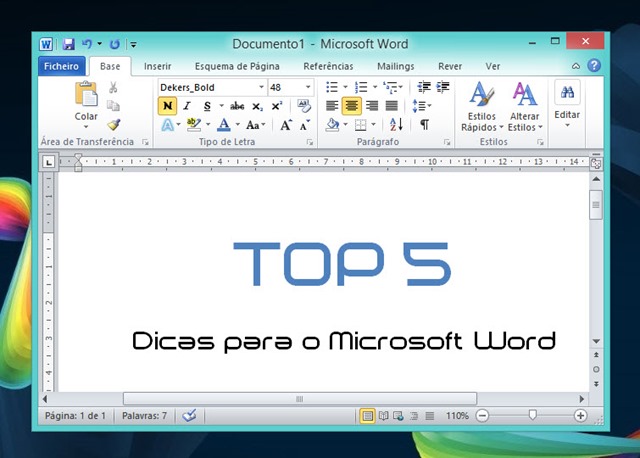The height and width of the screenshot is (458, 640).
Task: Switch to Esquema de Página tab
Action: 237,66
